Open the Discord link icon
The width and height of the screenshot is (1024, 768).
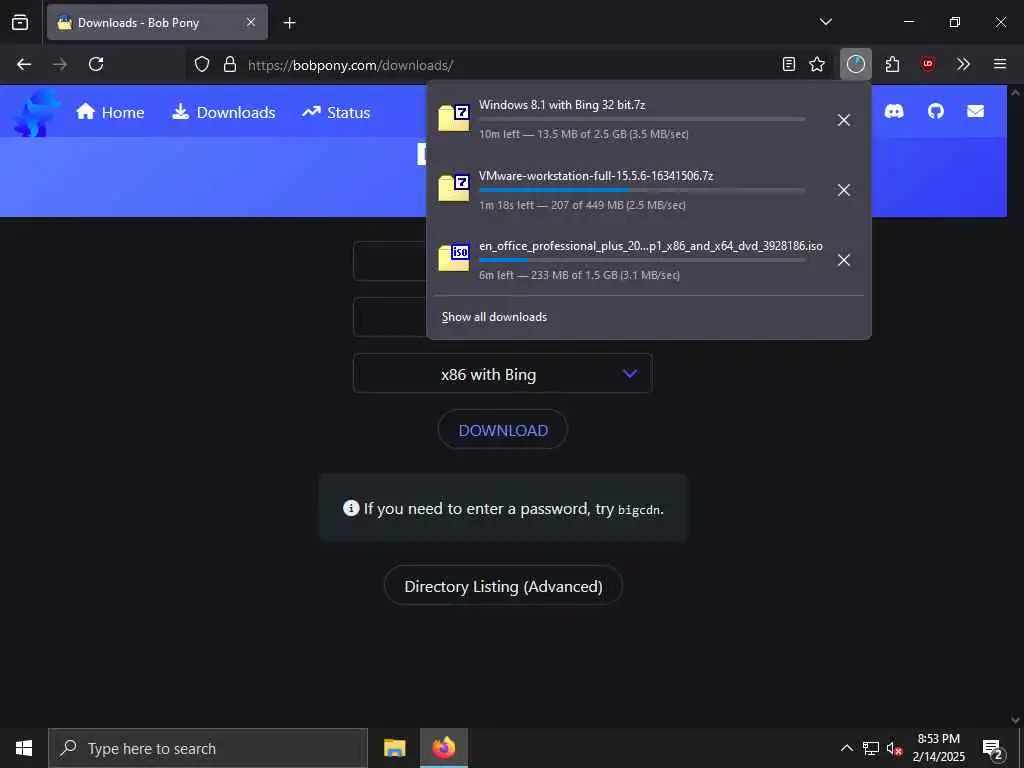tap(894, 112)
